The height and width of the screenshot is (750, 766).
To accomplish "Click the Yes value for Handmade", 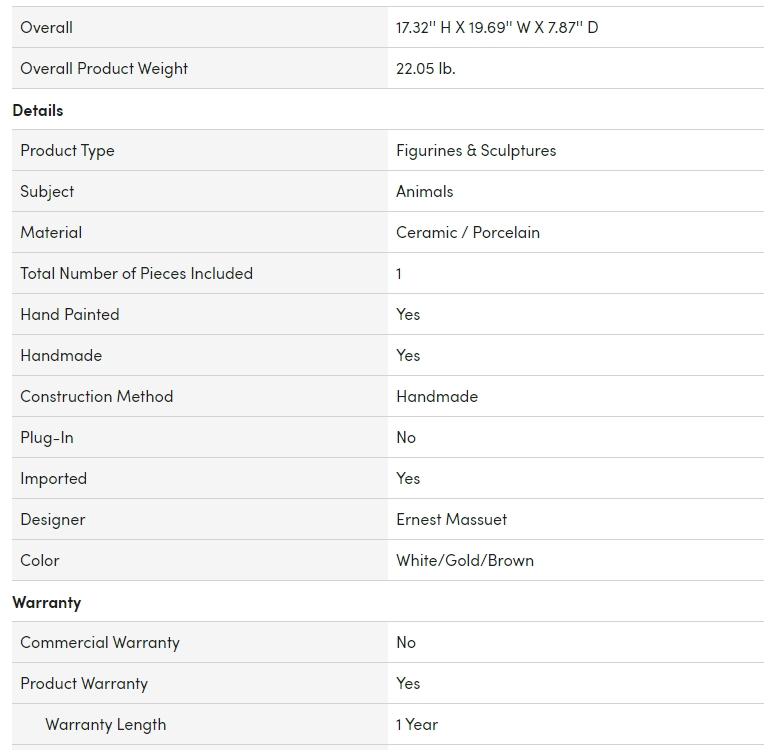I will click(408, 356).
